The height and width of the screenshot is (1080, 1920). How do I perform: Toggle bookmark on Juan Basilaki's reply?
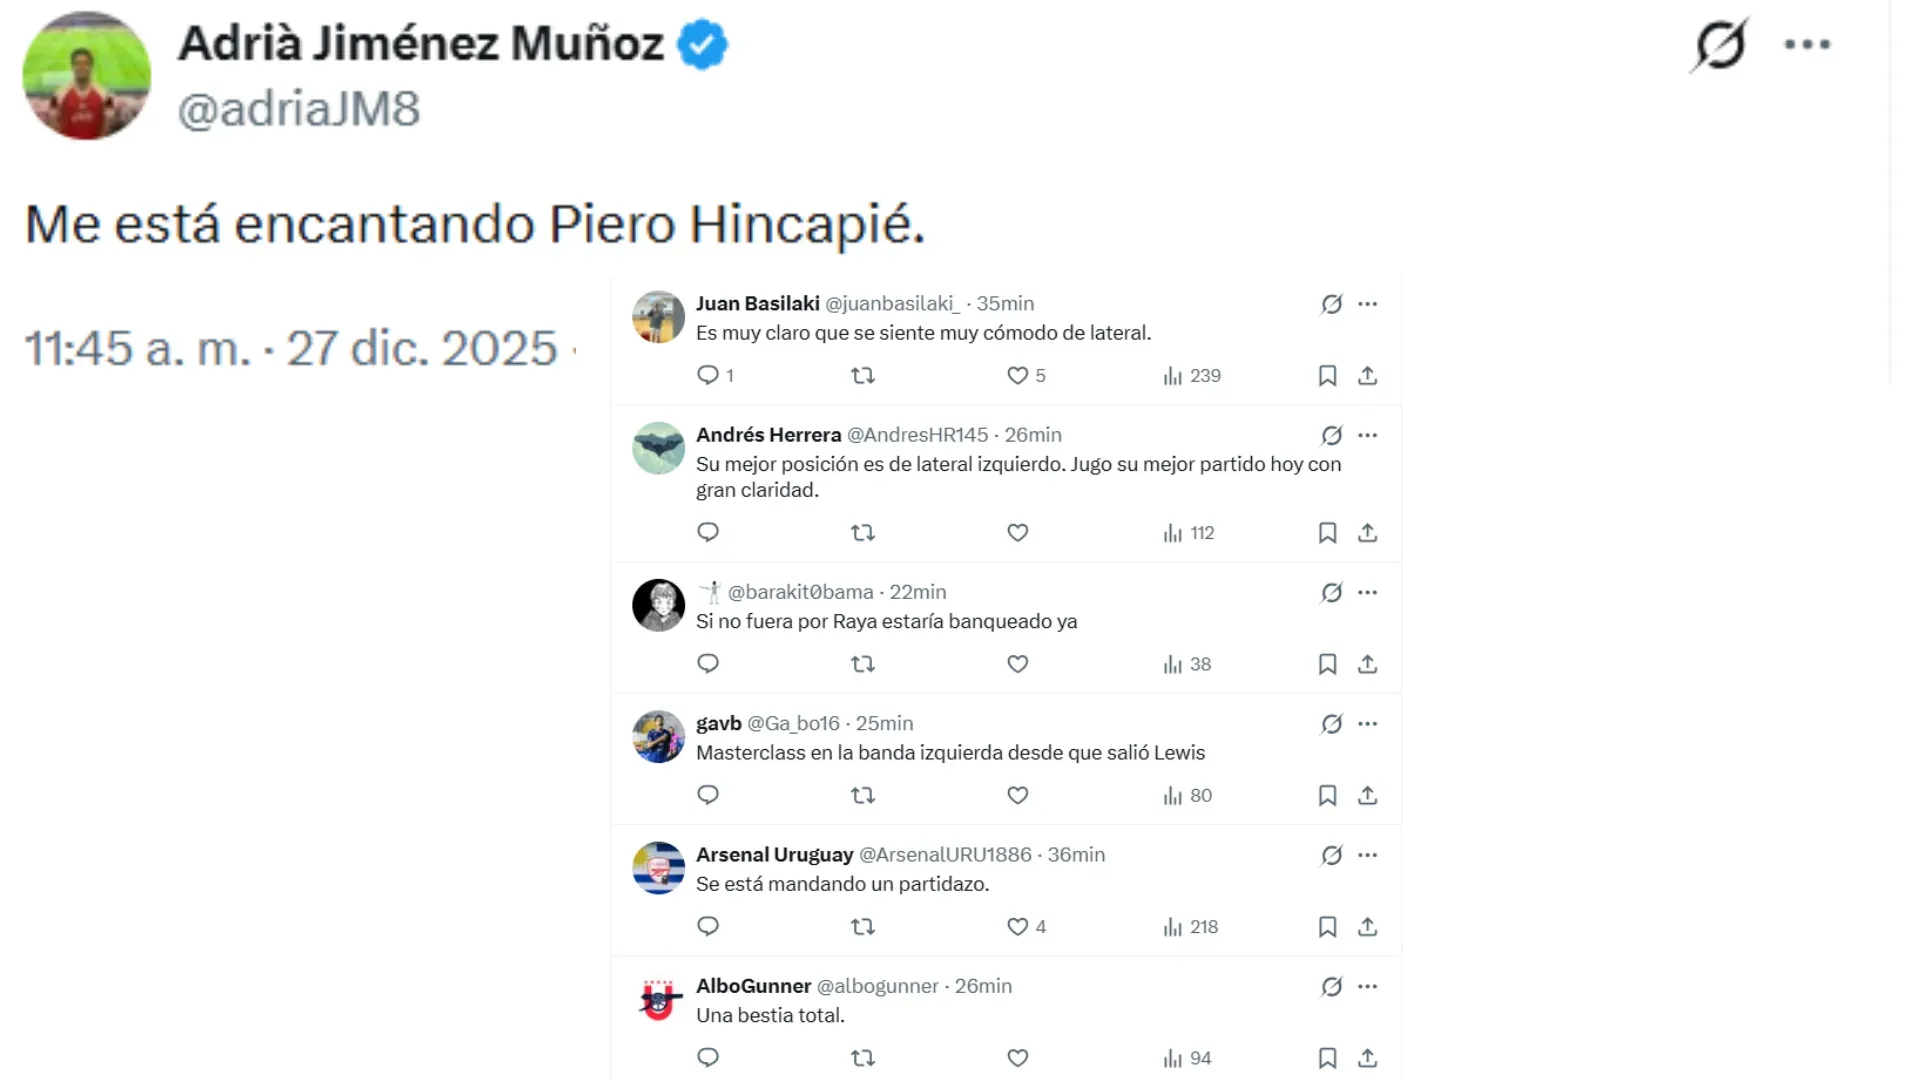(1327, 375)
